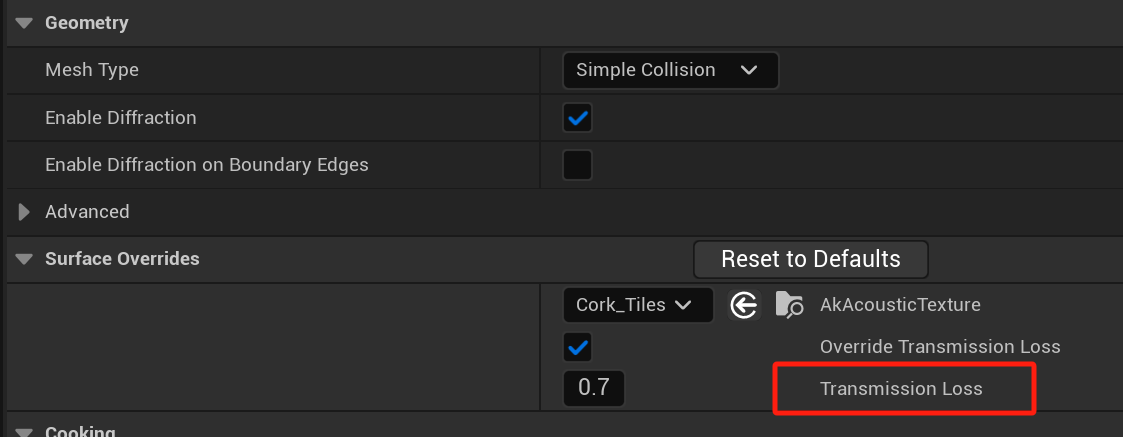Click the AkAcousticTexture label
The width and height of the screenshot is (1123, 437).
click(x=900, y=305)
